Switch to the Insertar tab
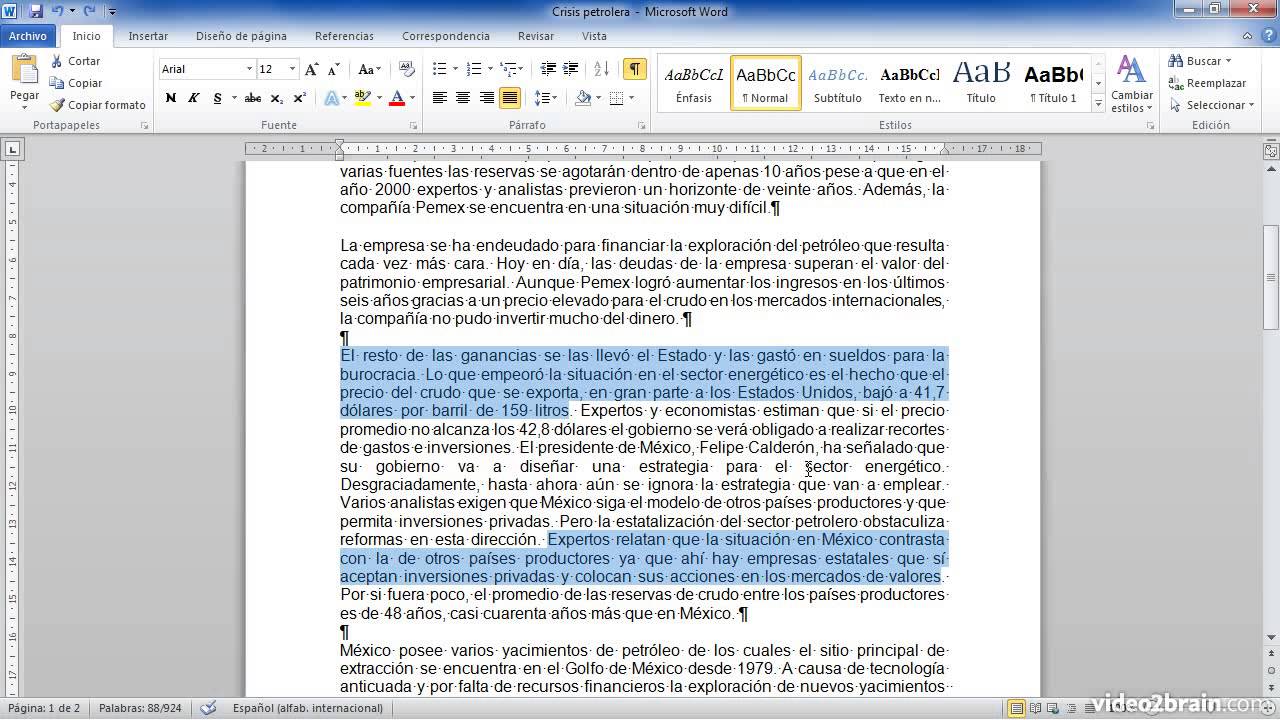Image resolution: width=1280 pixels, height=720 pixels. [x=148, y=36]
